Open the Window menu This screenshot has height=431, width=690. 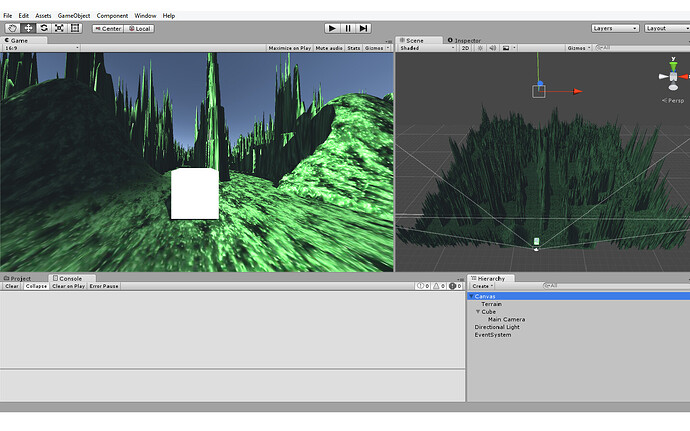point(145,15)
